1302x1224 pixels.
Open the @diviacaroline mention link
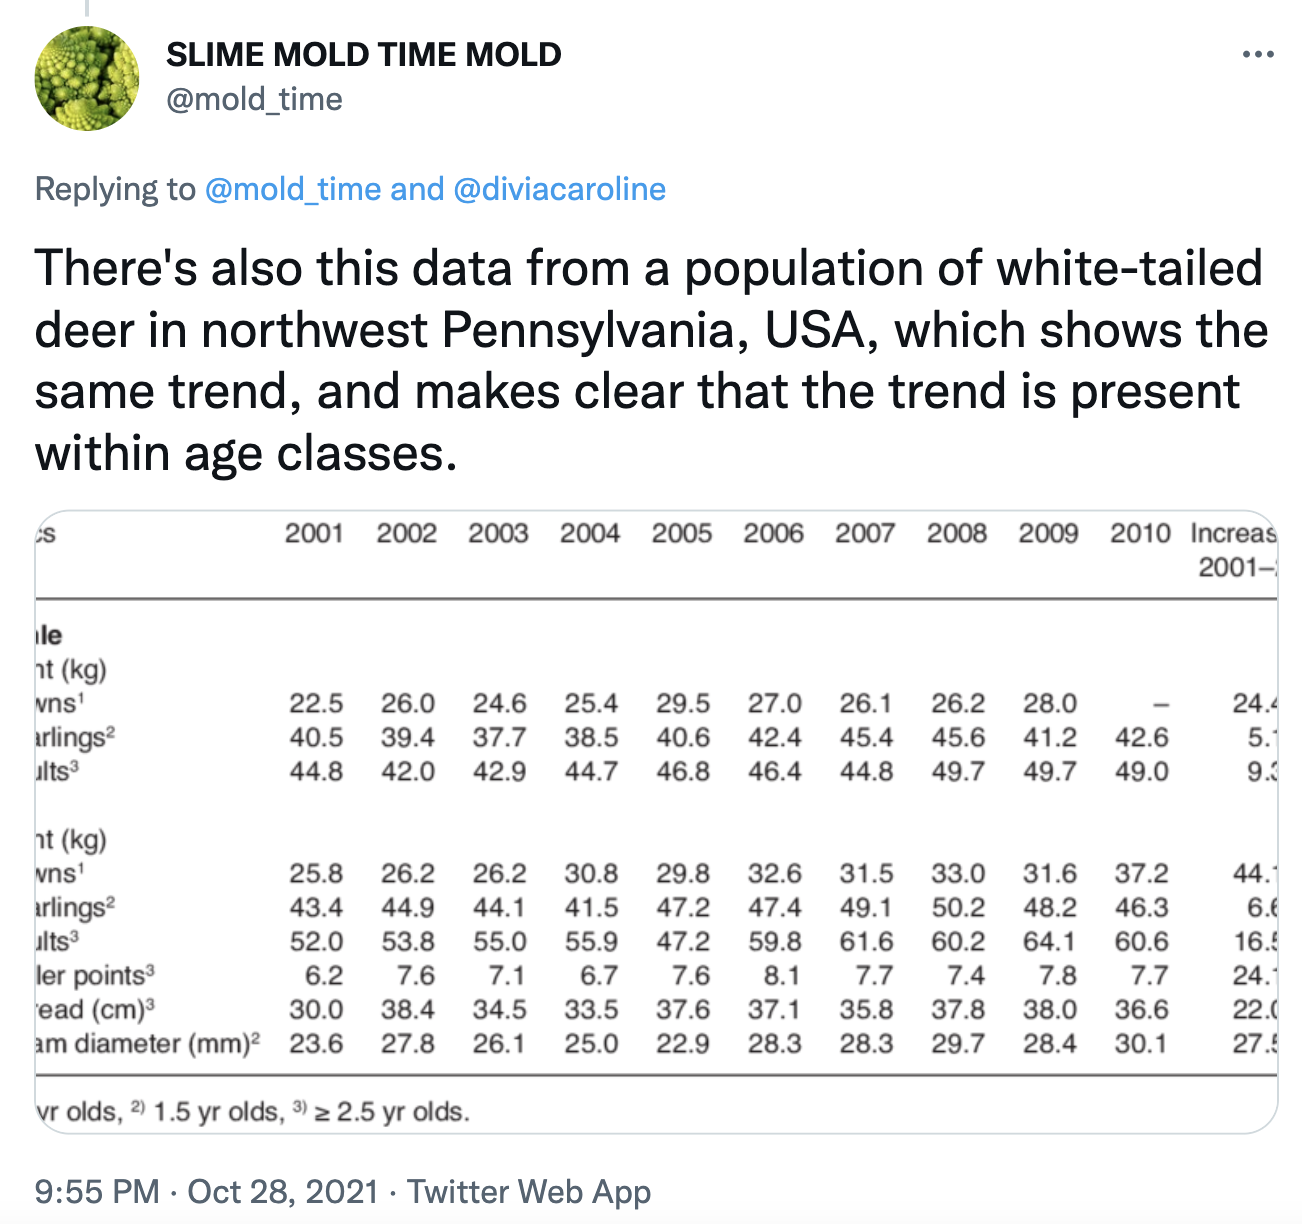pos(559,189)
